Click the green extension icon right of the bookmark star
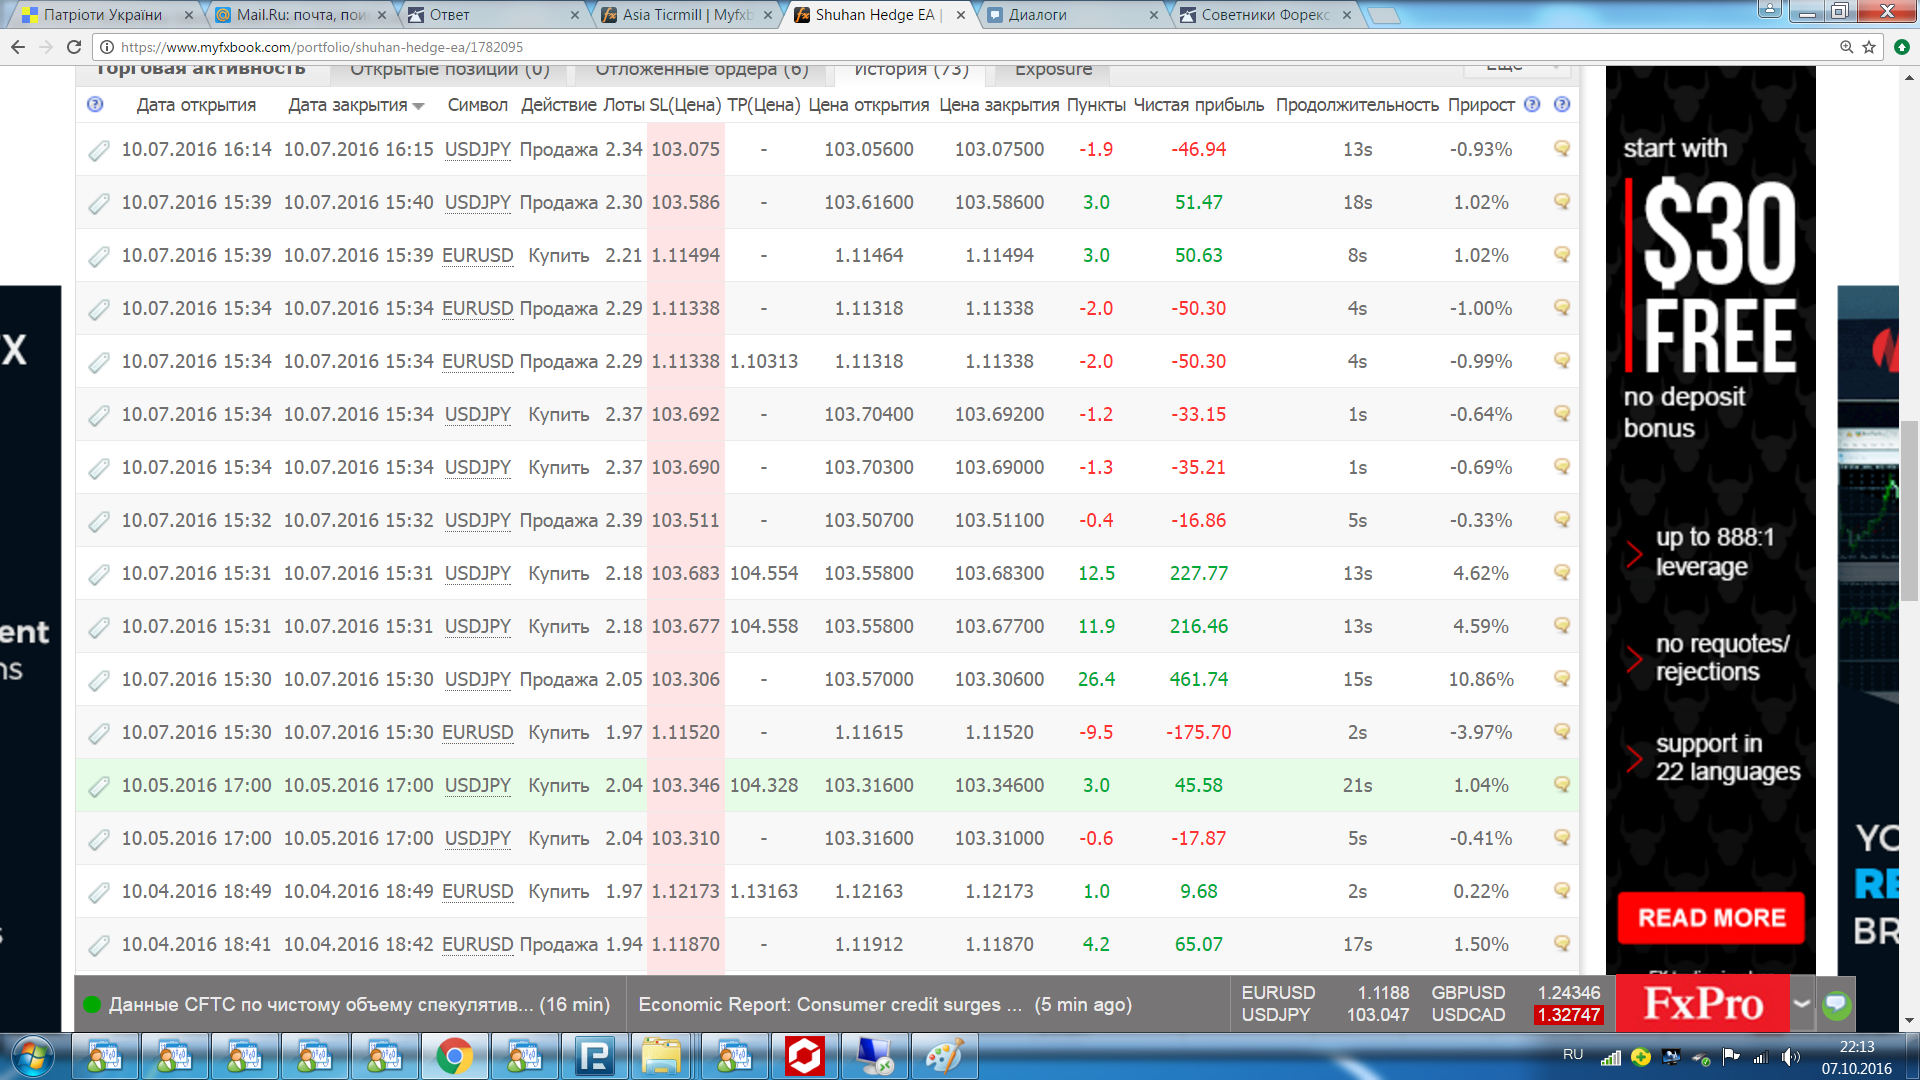Viewport: 1920px width, 1080px height. [x=1901, y=47]
